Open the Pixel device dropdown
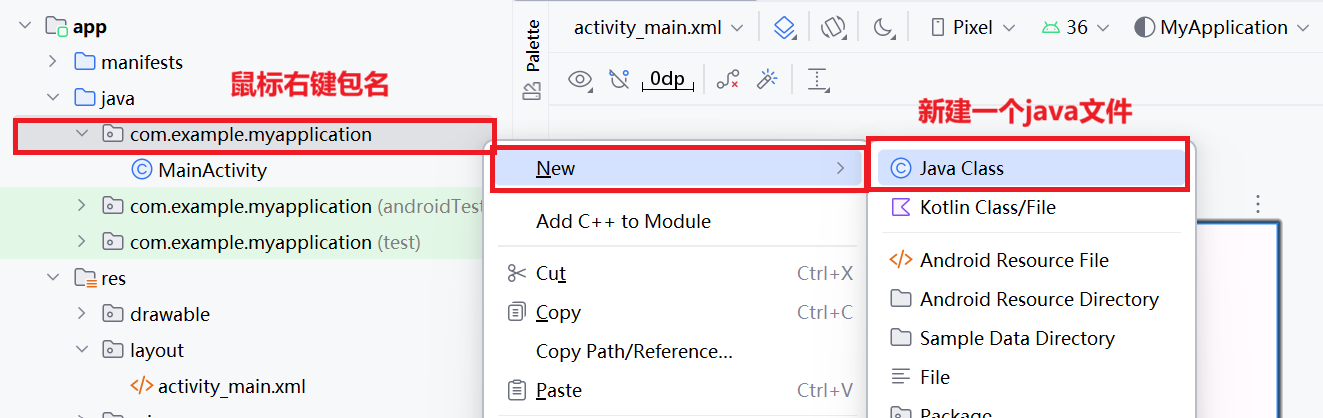The image size is (1323, 418). (x=972, y=28)
